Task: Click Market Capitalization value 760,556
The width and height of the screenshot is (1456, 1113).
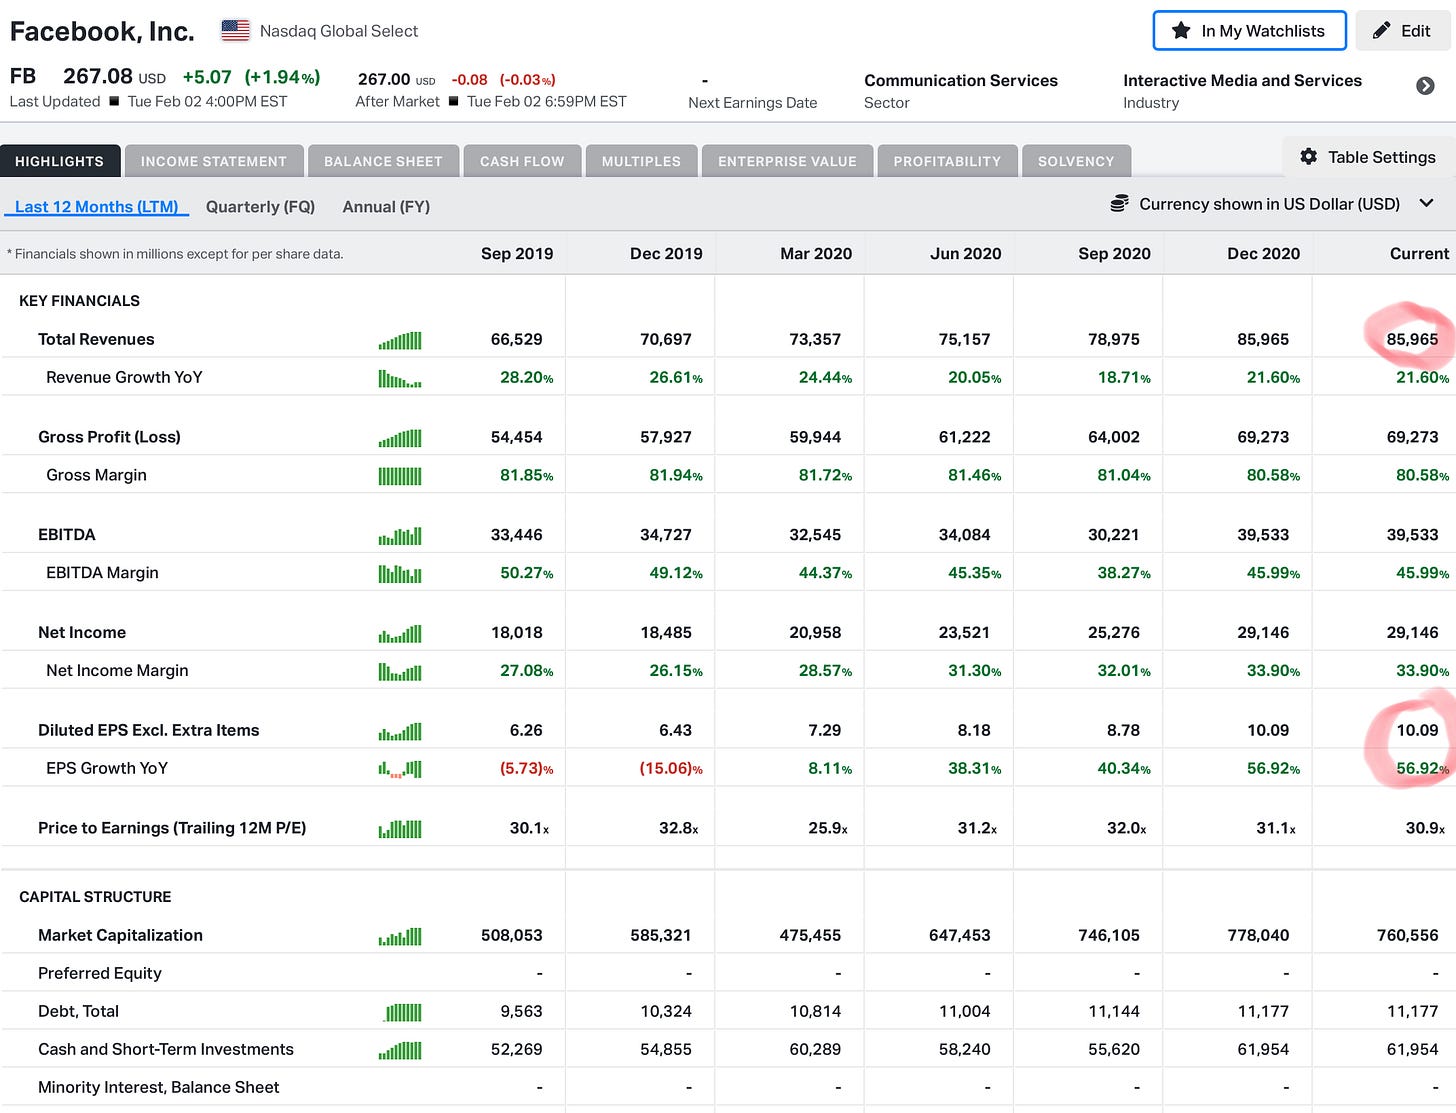Action: click(1408, 936)
